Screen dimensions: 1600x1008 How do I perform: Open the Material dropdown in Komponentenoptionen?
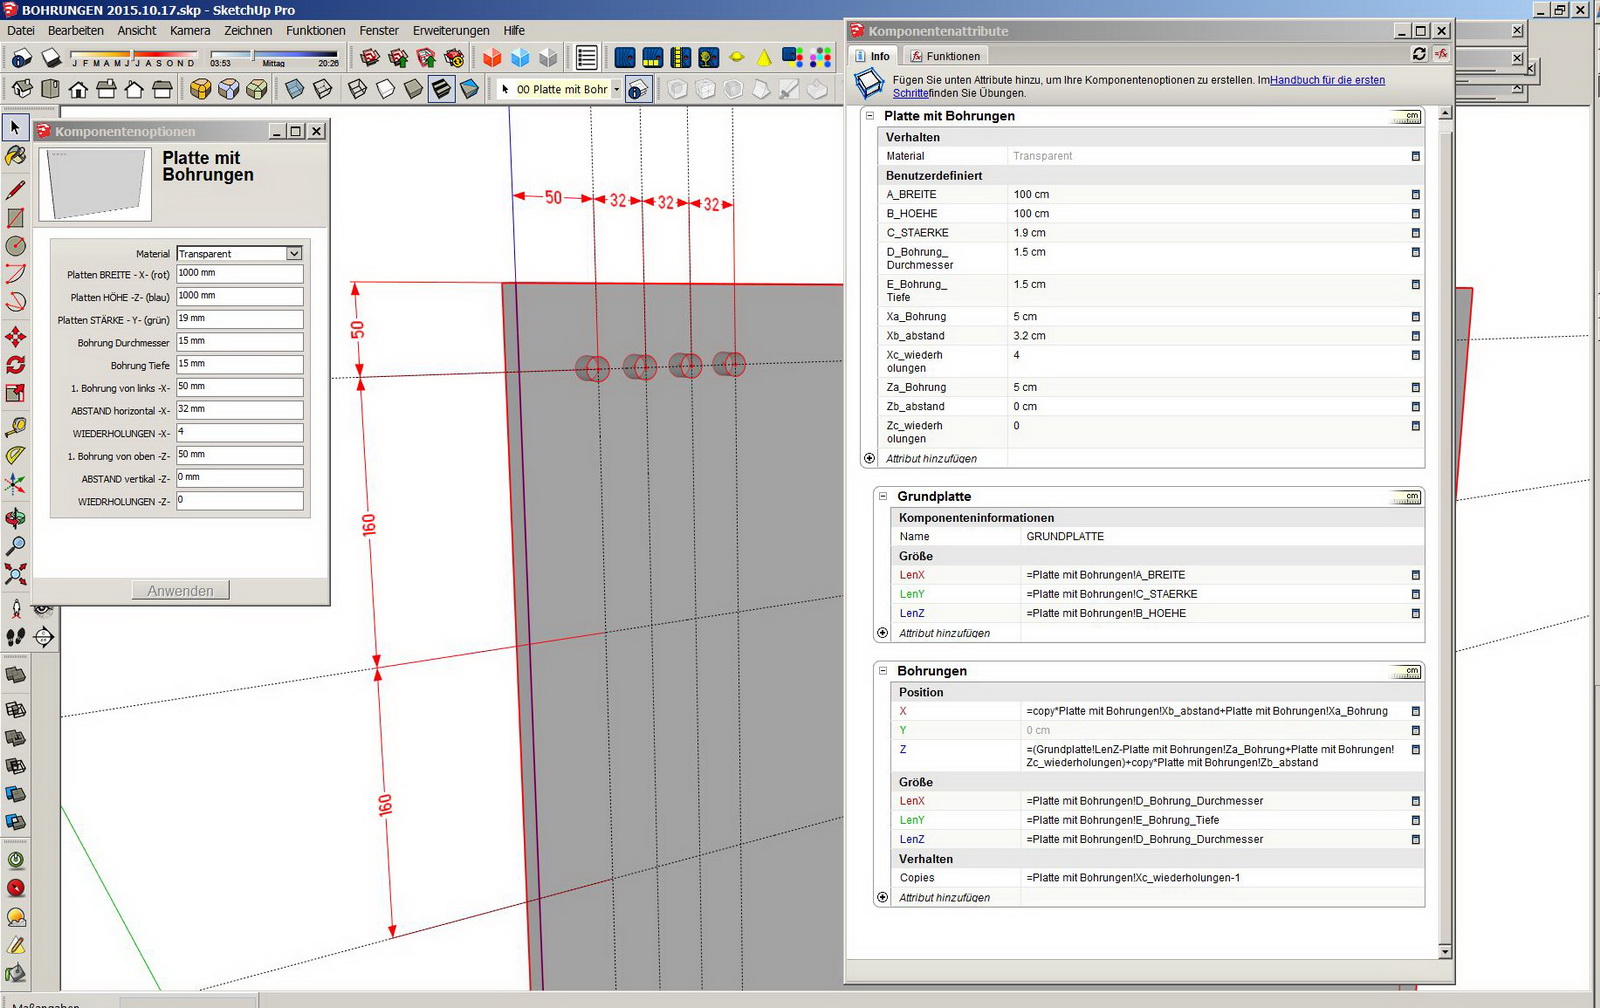[x=294, y=254]
